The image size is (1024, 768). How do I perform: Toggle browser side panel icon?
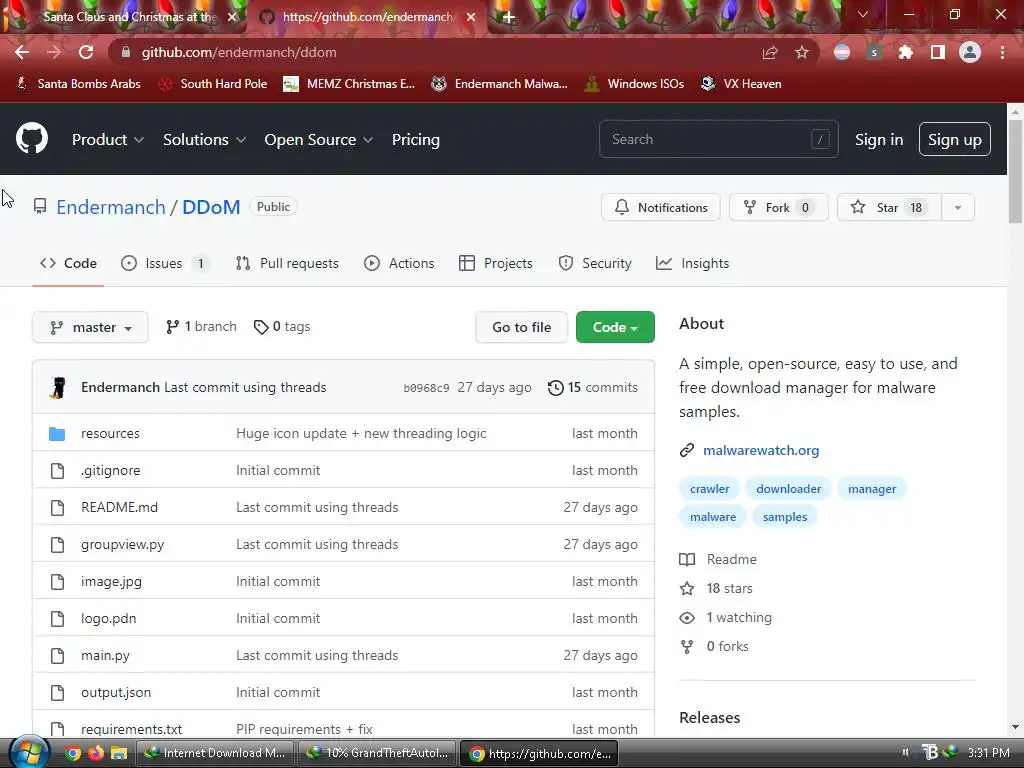pyautogui.click(x=938, y=52)
